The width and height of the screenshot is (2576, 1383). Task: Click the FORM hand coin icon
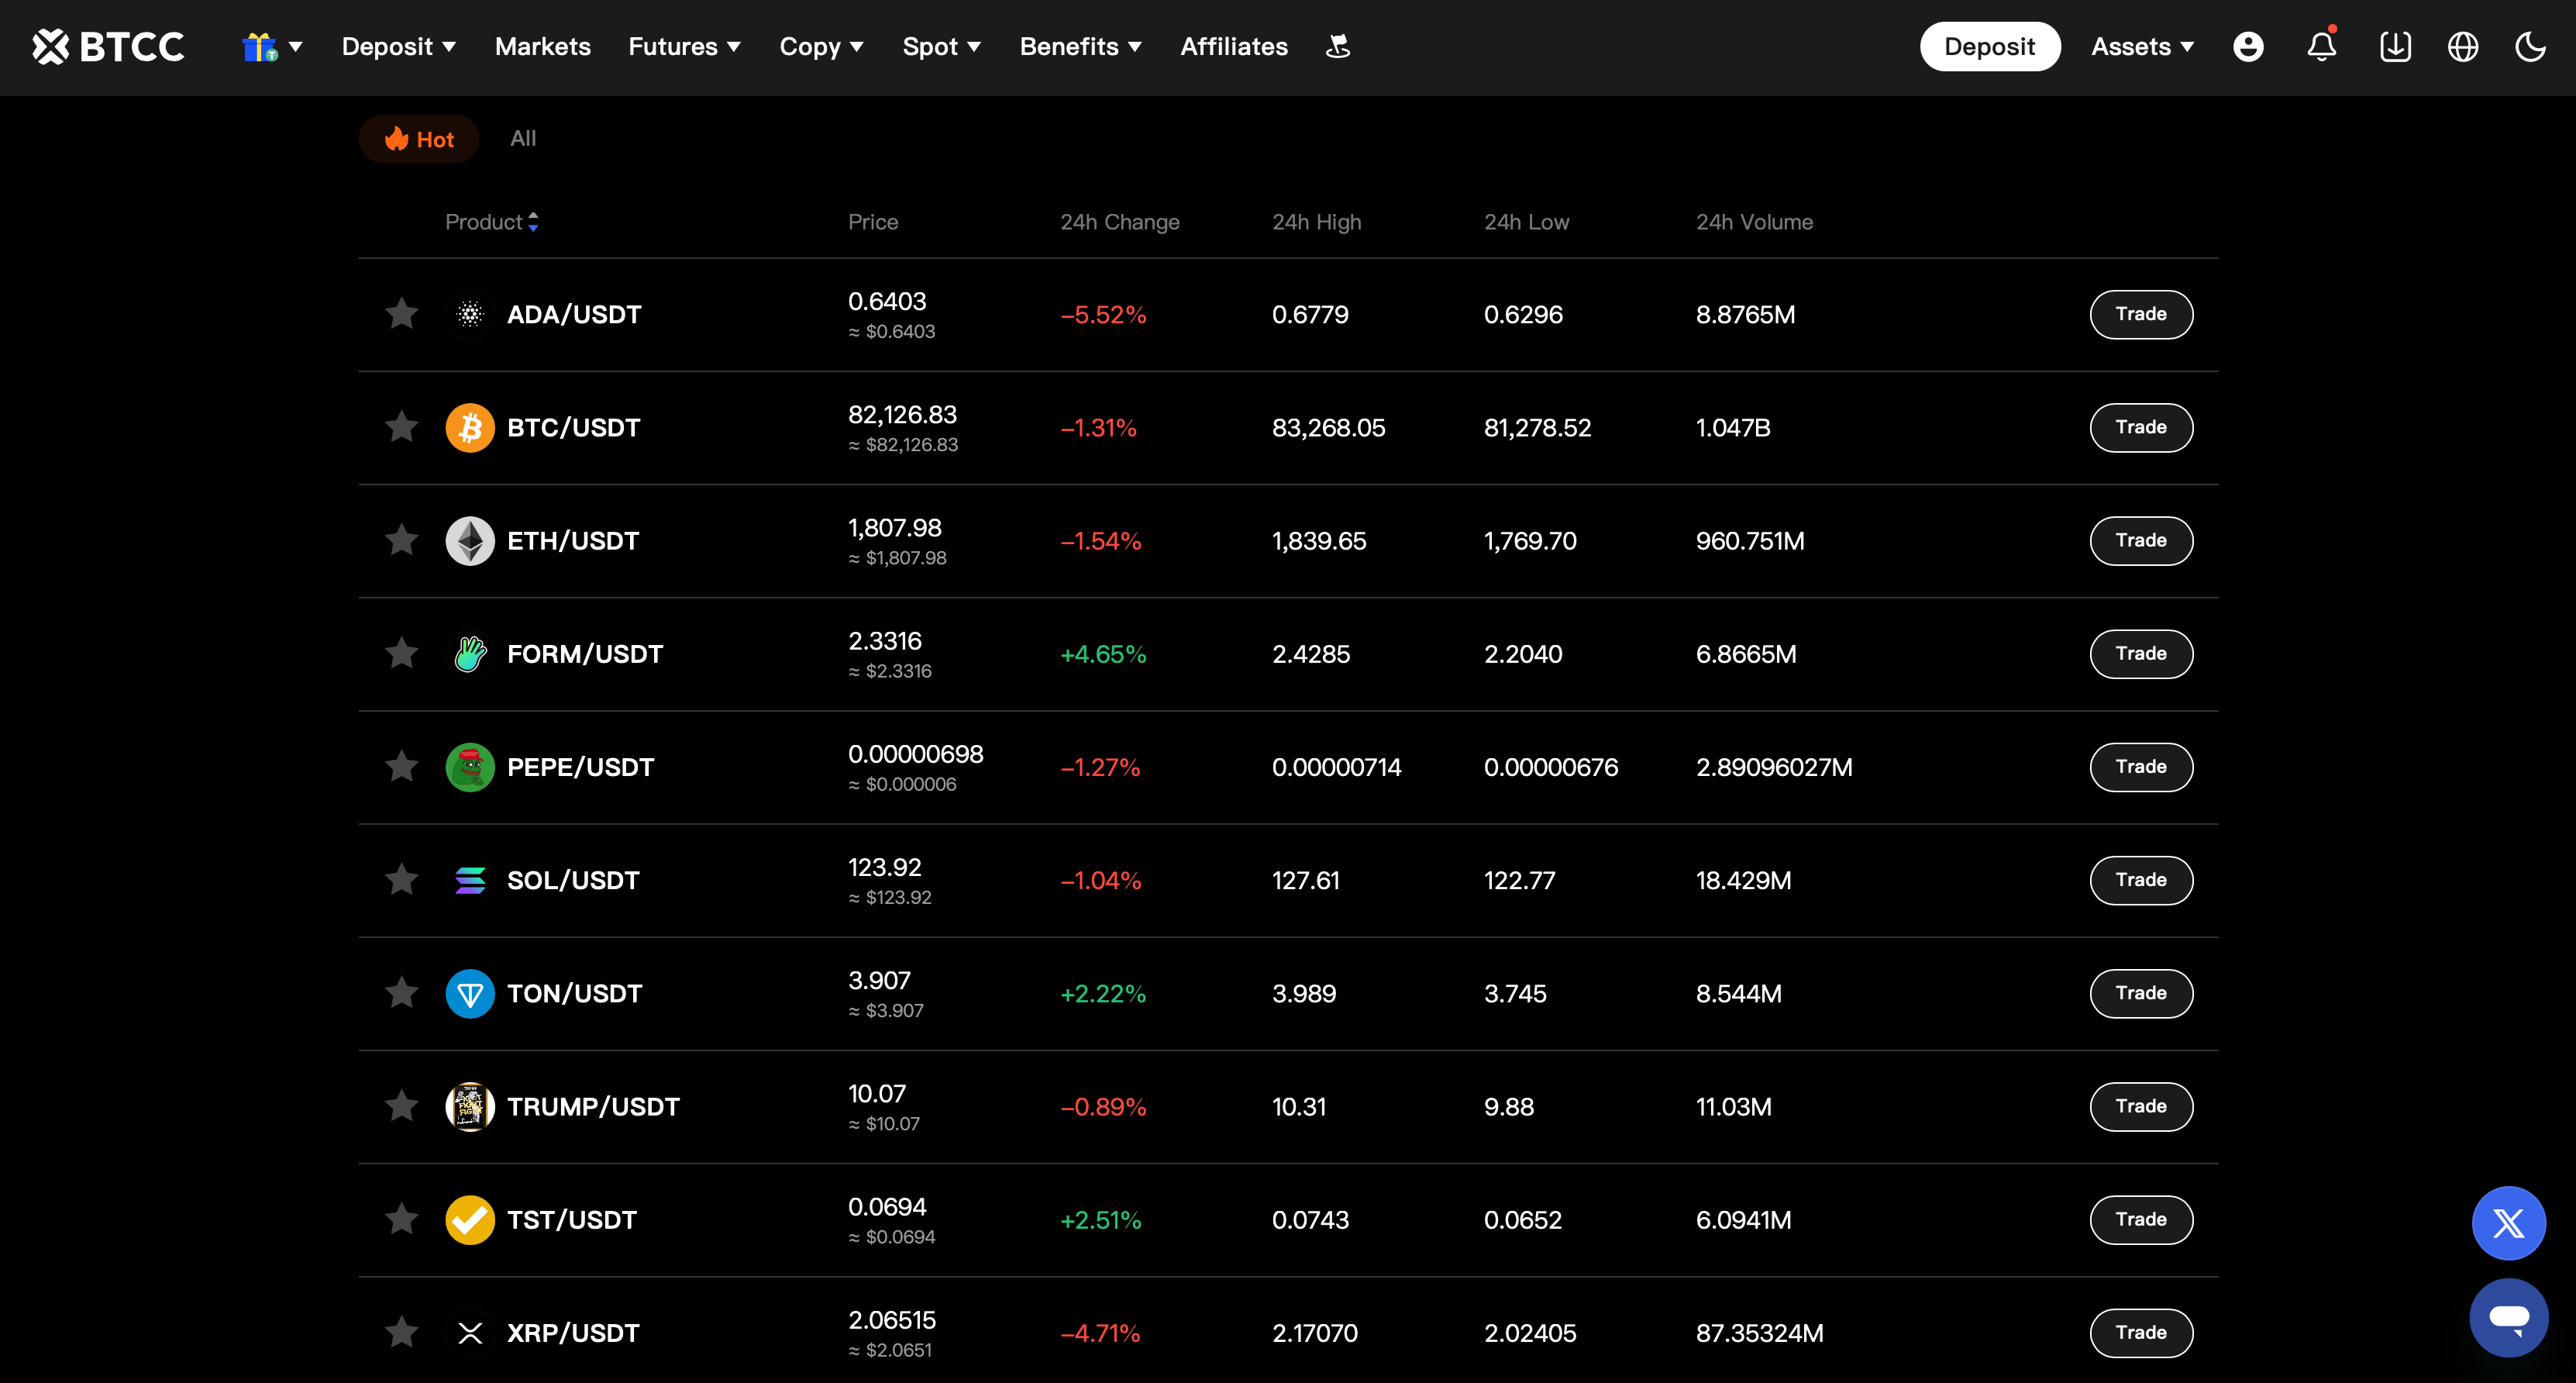(470, 654)
